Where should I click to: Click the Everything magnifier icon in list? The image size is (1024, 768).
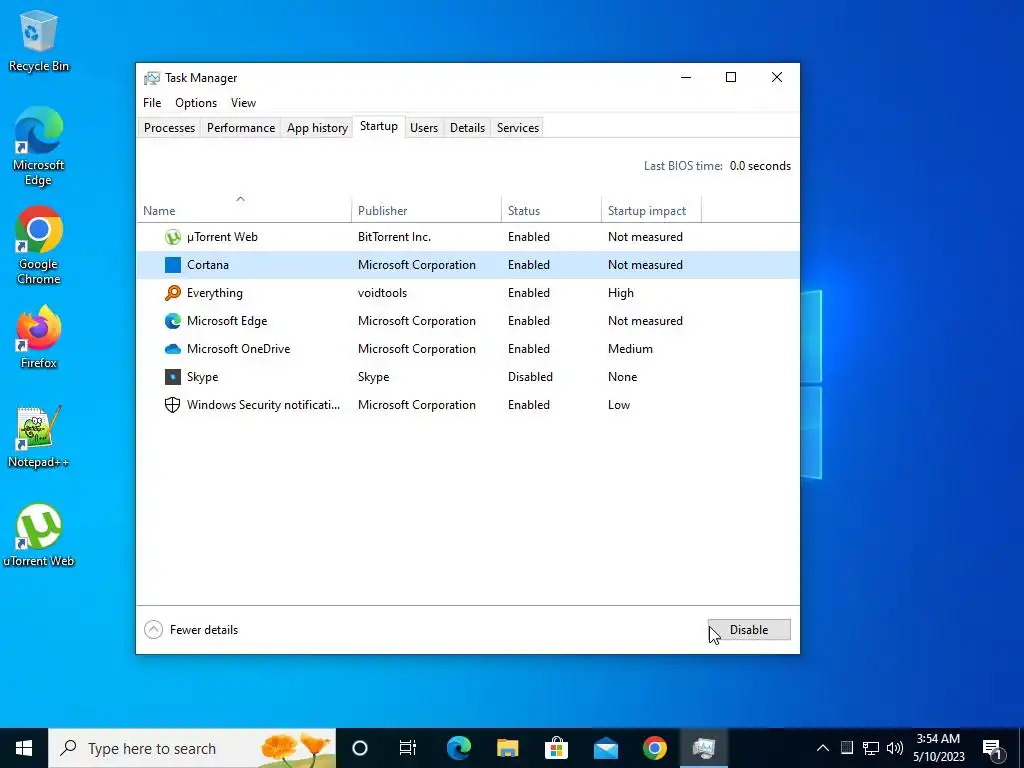(x=172, y=293)
